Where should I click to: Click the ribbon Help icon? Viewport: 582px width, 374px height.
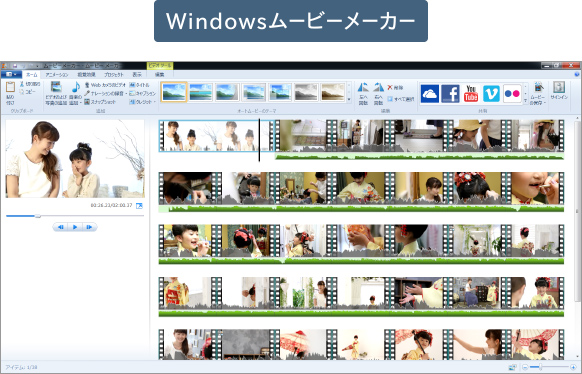(577, 75)
